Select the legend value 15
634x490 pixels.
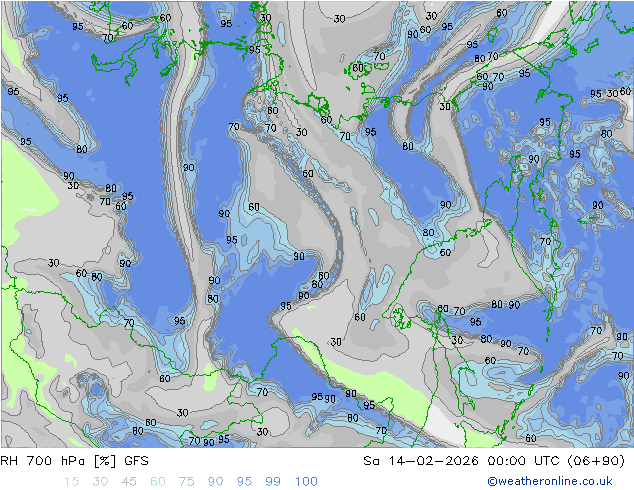tap(71, 481)
